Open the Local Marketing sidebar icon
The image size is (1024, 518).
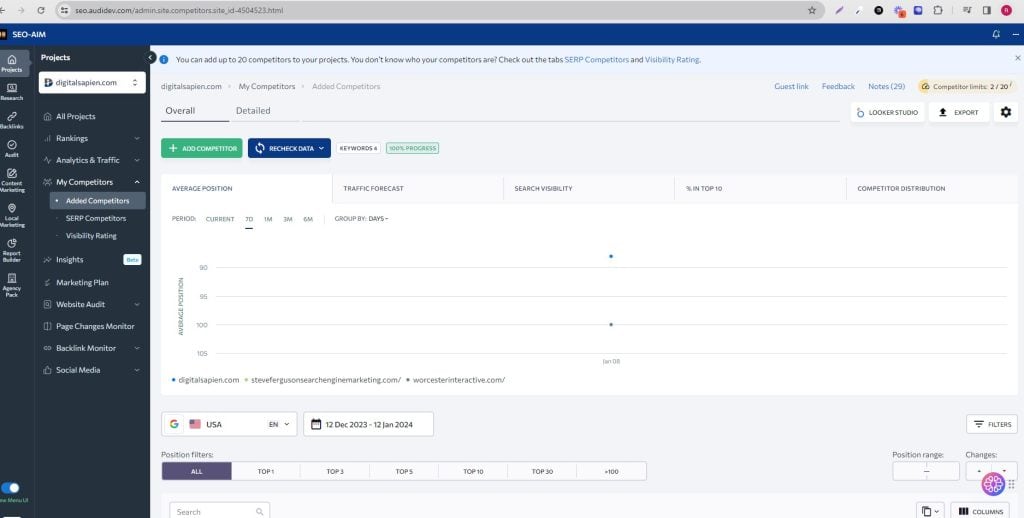point(12,216)
